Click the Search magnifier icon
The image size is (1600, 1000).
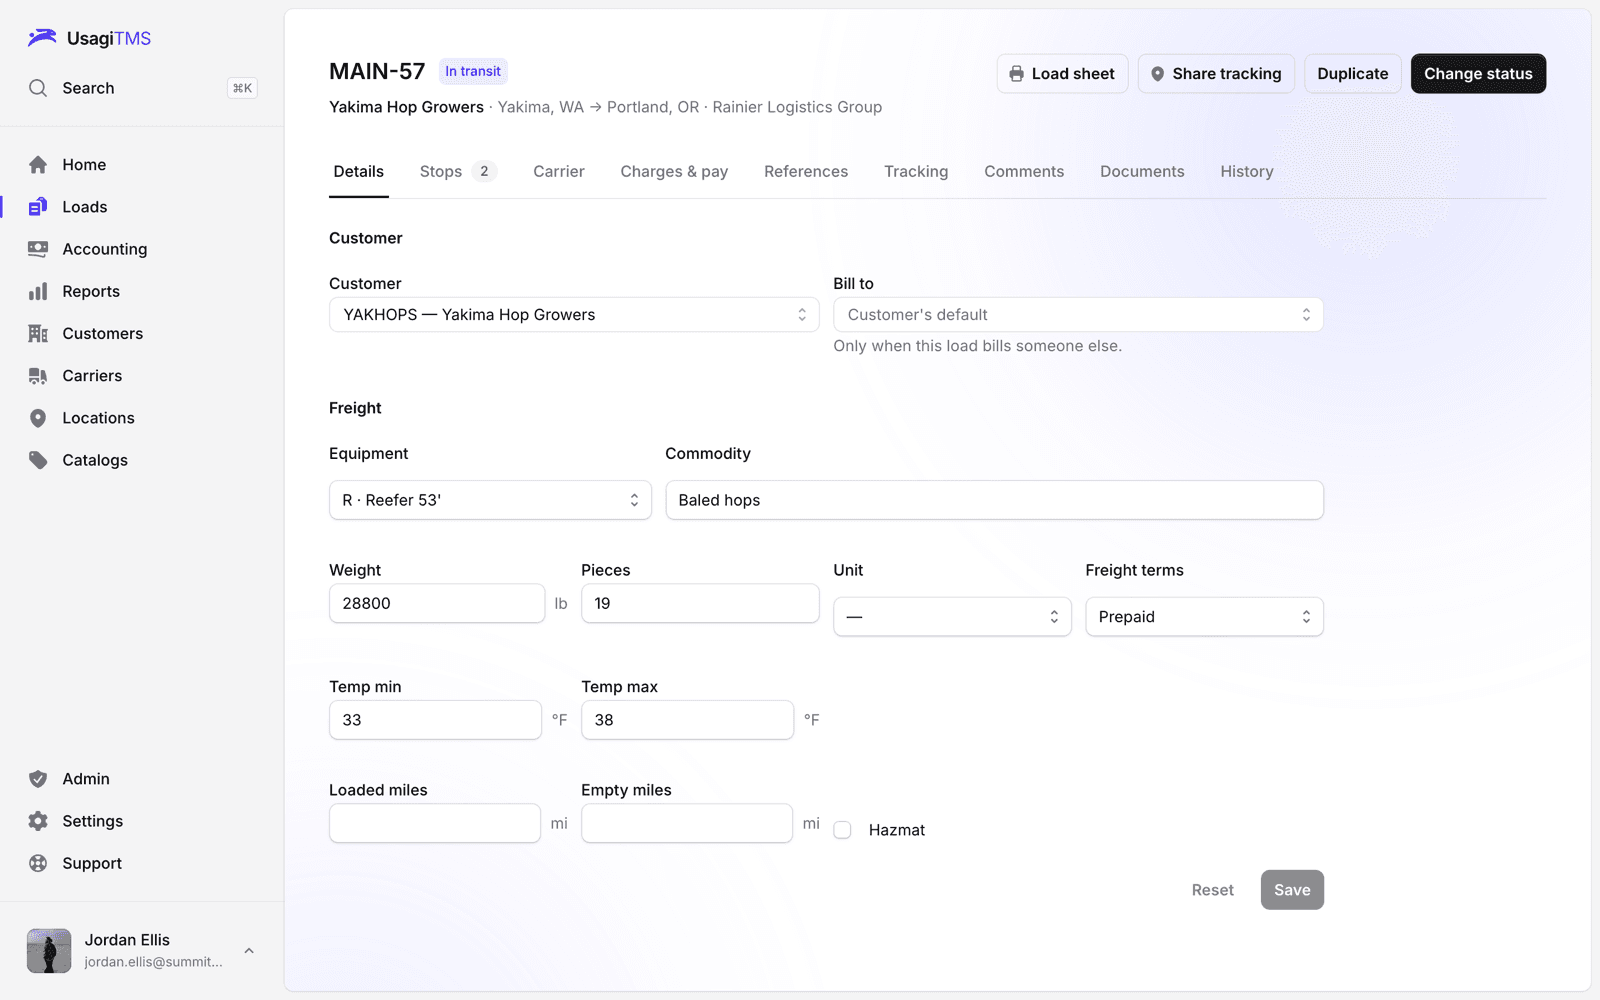tap(38, 88)
